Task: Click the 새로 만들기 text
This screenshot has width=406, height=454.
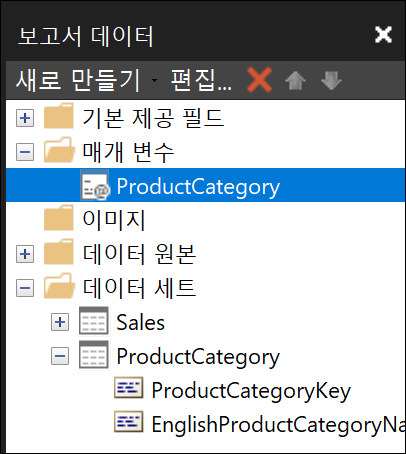Action: [78, 80]
